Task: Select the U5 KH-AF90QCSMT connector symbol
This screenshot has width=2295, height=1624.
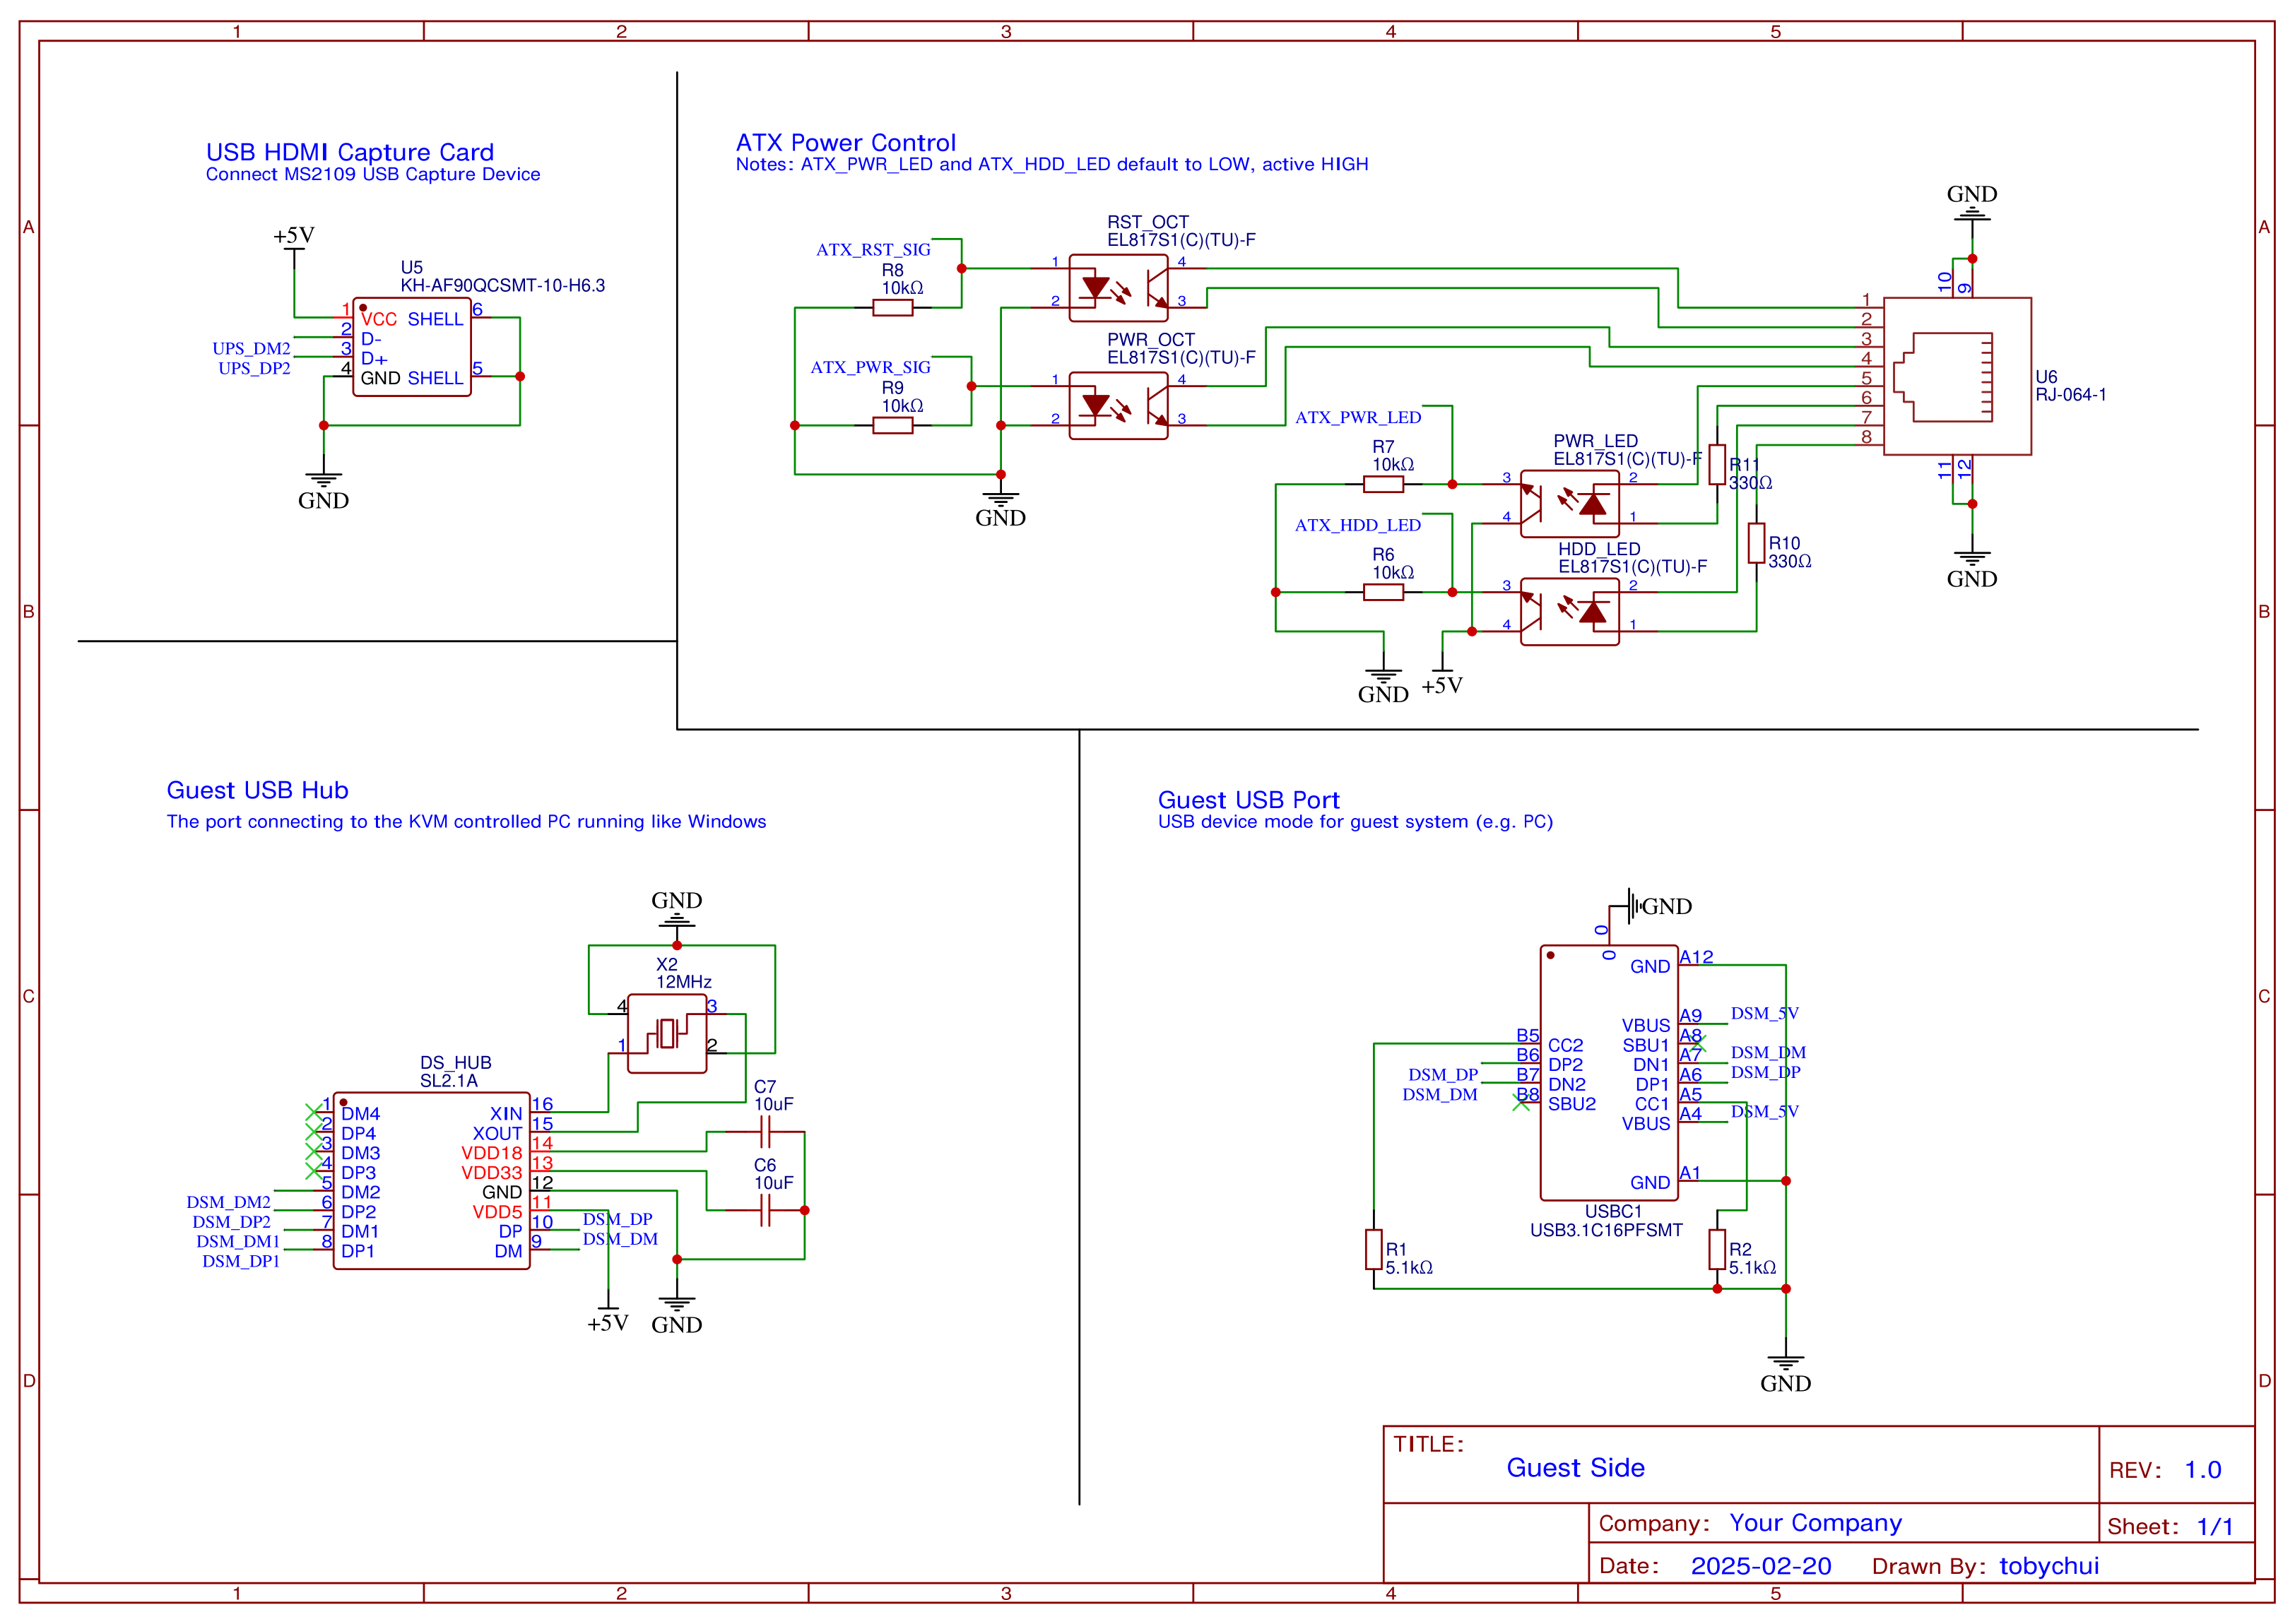Action: (x=411, y=347)
